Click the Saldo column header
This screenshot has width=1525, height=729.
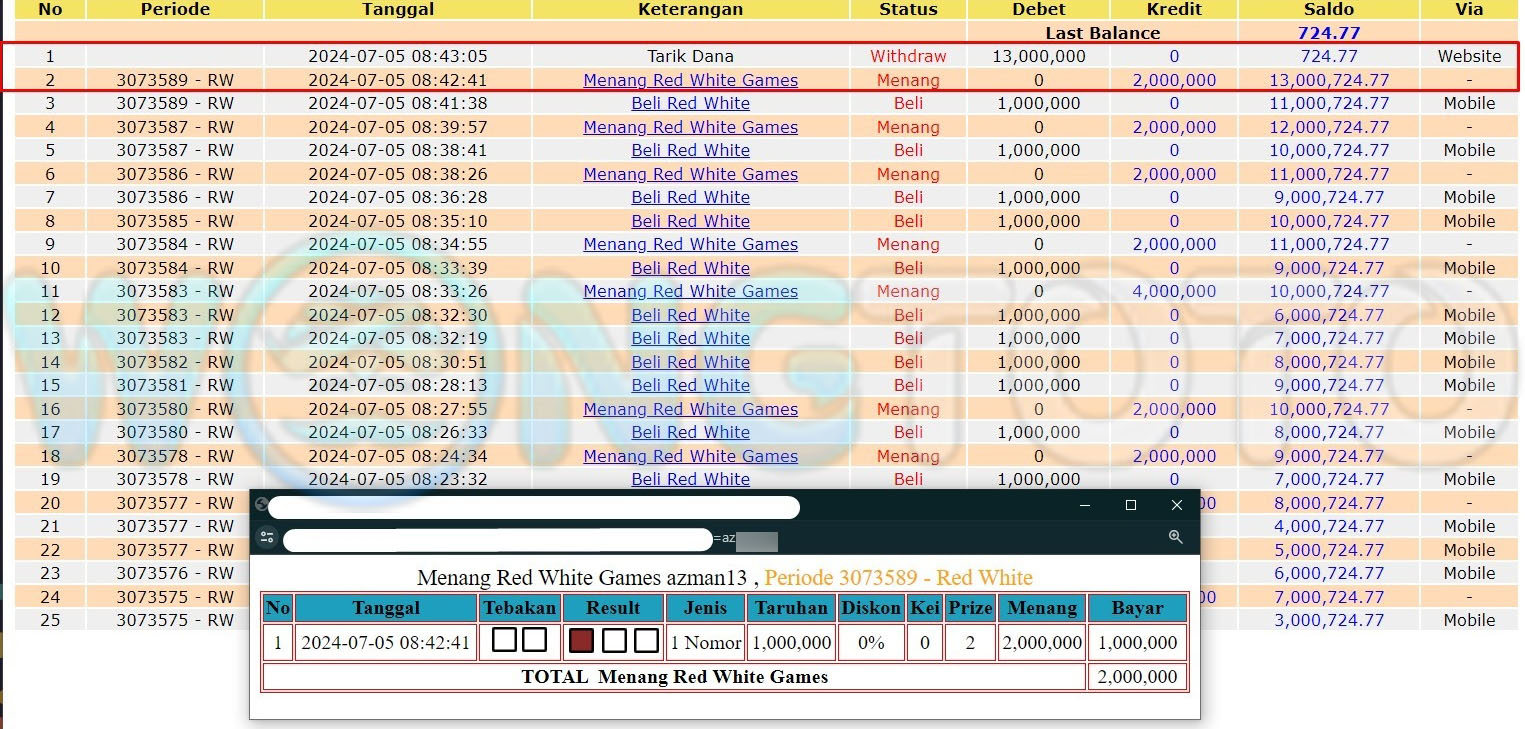(1328, 9)
